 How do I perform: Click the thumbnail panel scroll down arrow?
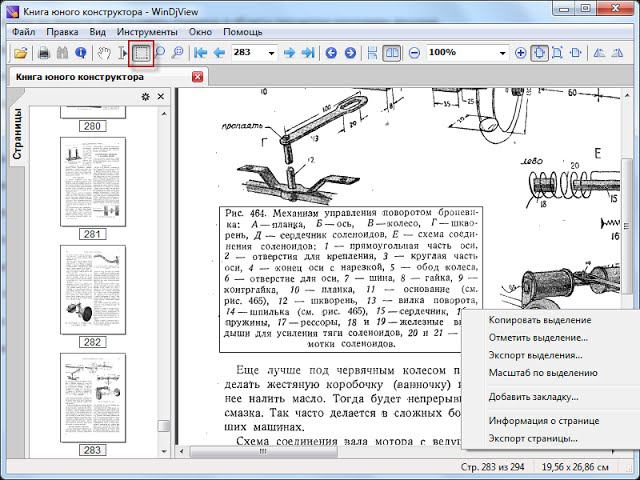point(164,451)
